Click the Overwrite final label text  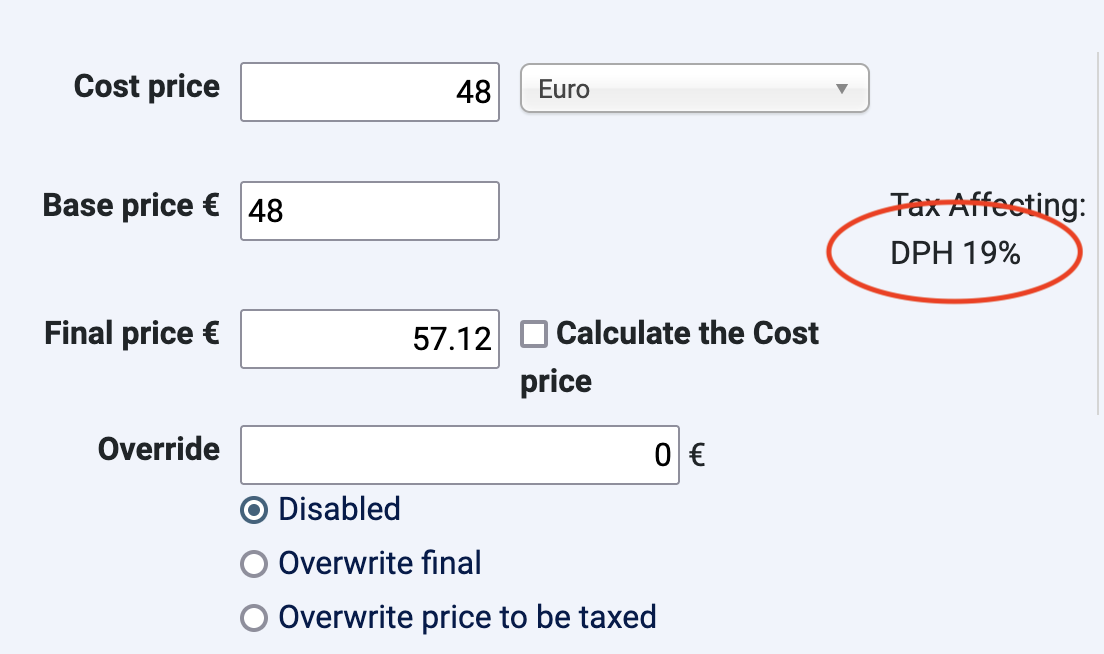[380, 564]
